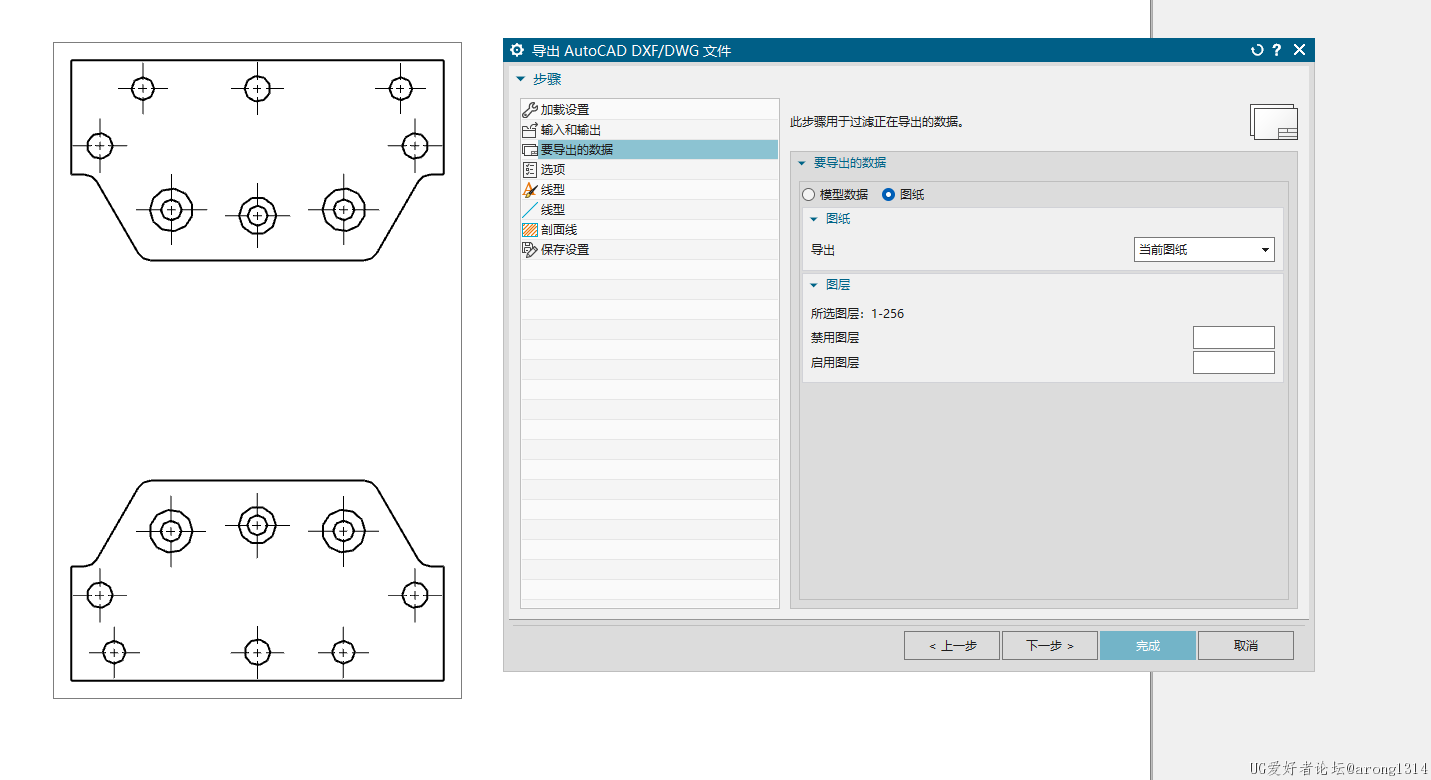
Task: Click the 取消 button
Action: (x=1246, y=646)
